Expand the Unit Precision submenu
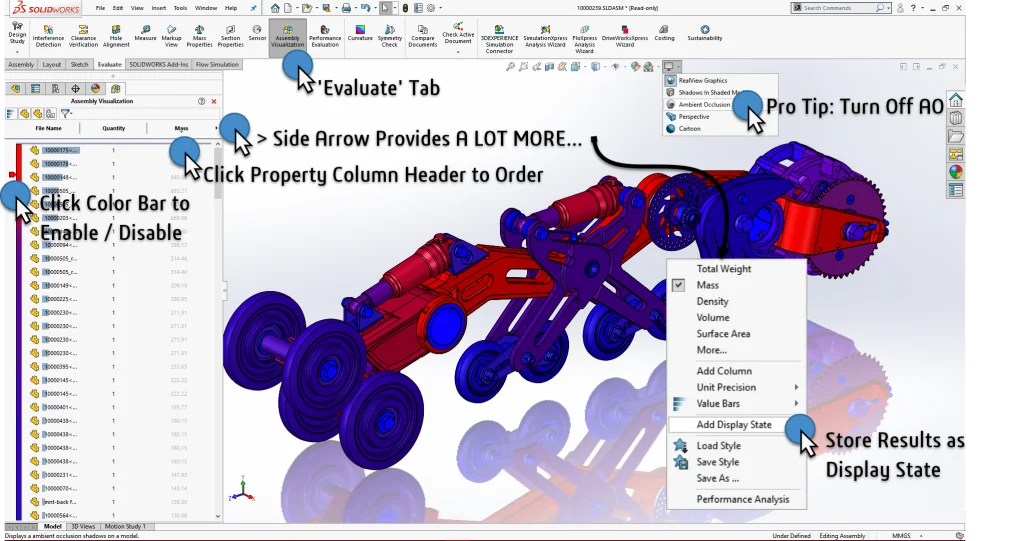 [x=726, y=387]
